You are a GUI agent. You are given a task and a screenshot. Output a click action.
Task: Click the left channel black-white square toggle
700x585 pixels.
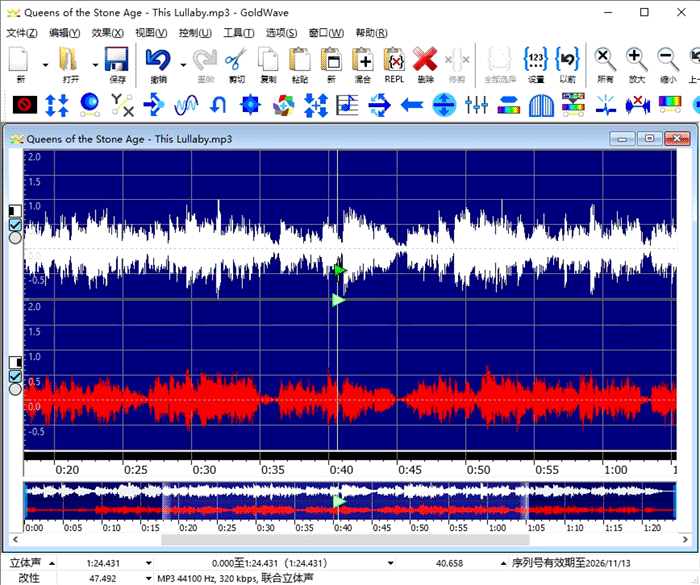point(16,211)
